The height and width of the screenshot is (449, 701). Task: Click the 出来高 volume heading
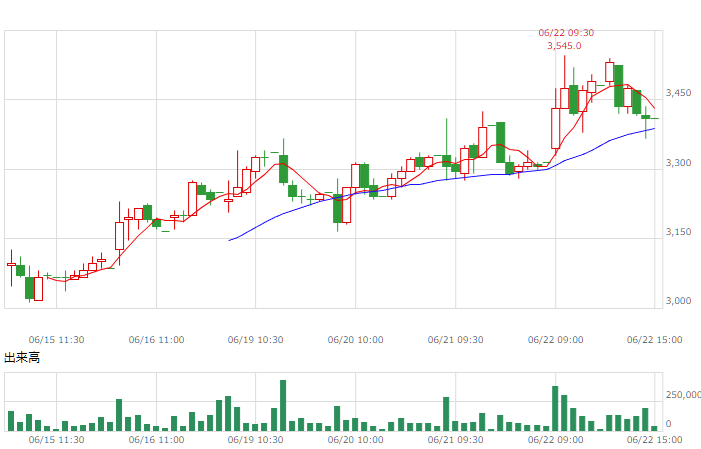22,357
